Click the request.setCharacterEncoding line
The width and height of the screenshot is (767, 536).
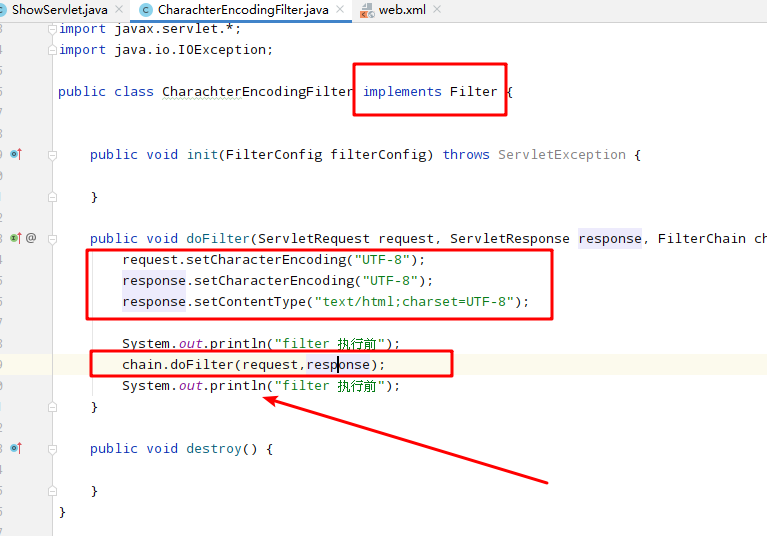point(273,260)
